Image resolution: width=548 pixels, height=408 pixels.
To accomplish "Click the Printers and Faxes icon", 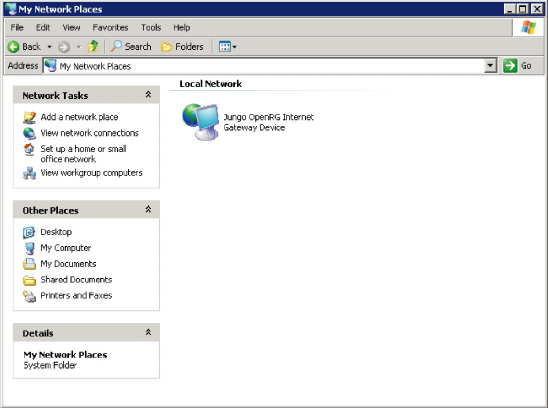I will pos(29,296).
